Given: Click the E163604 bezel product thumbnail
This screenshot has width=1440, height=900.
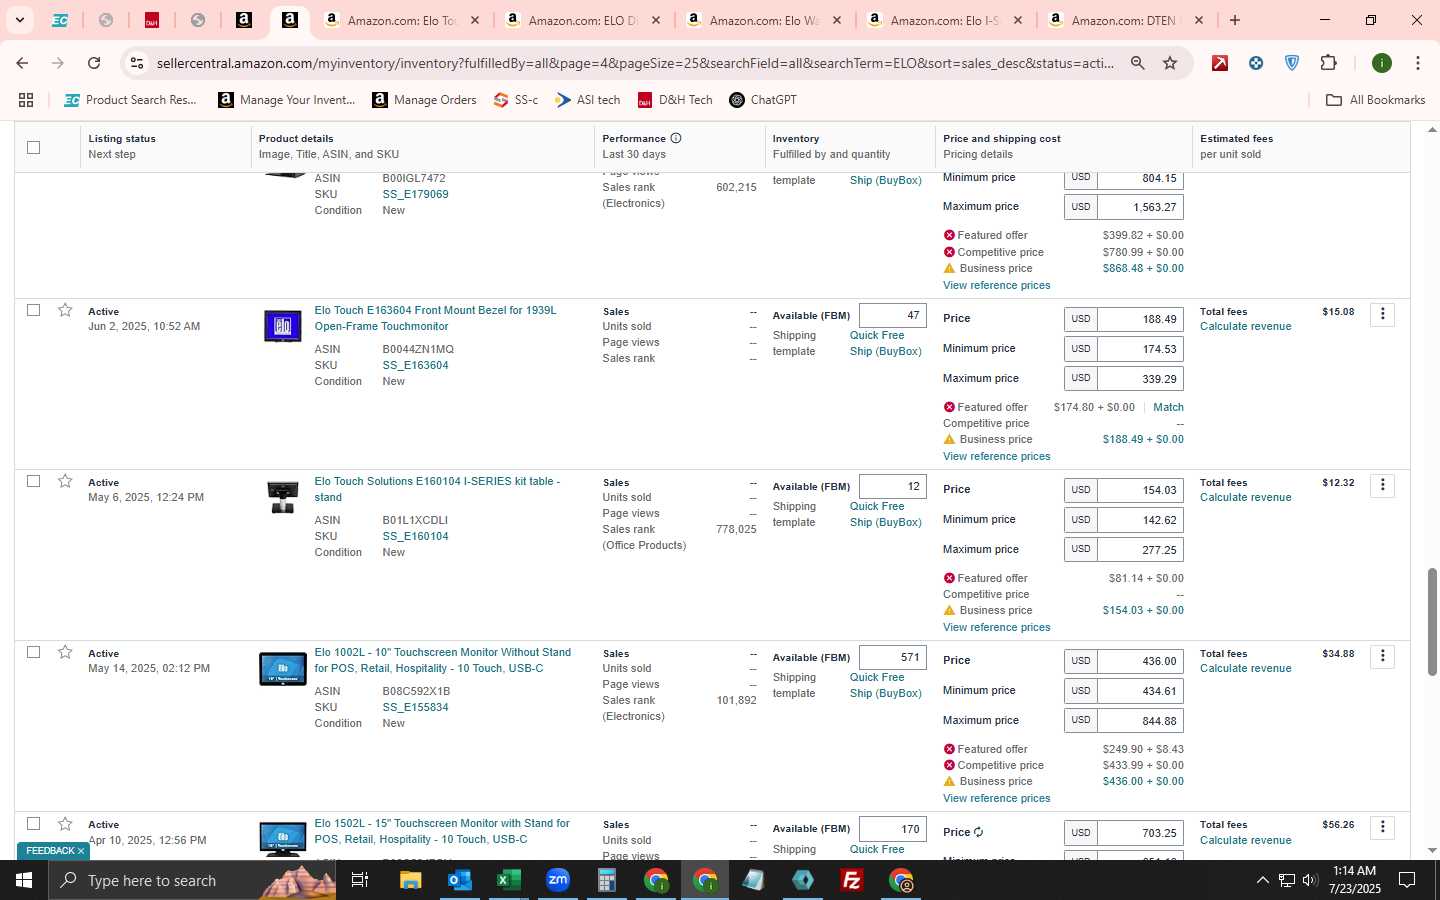Looking at the screenshot, I should [283, 326].
